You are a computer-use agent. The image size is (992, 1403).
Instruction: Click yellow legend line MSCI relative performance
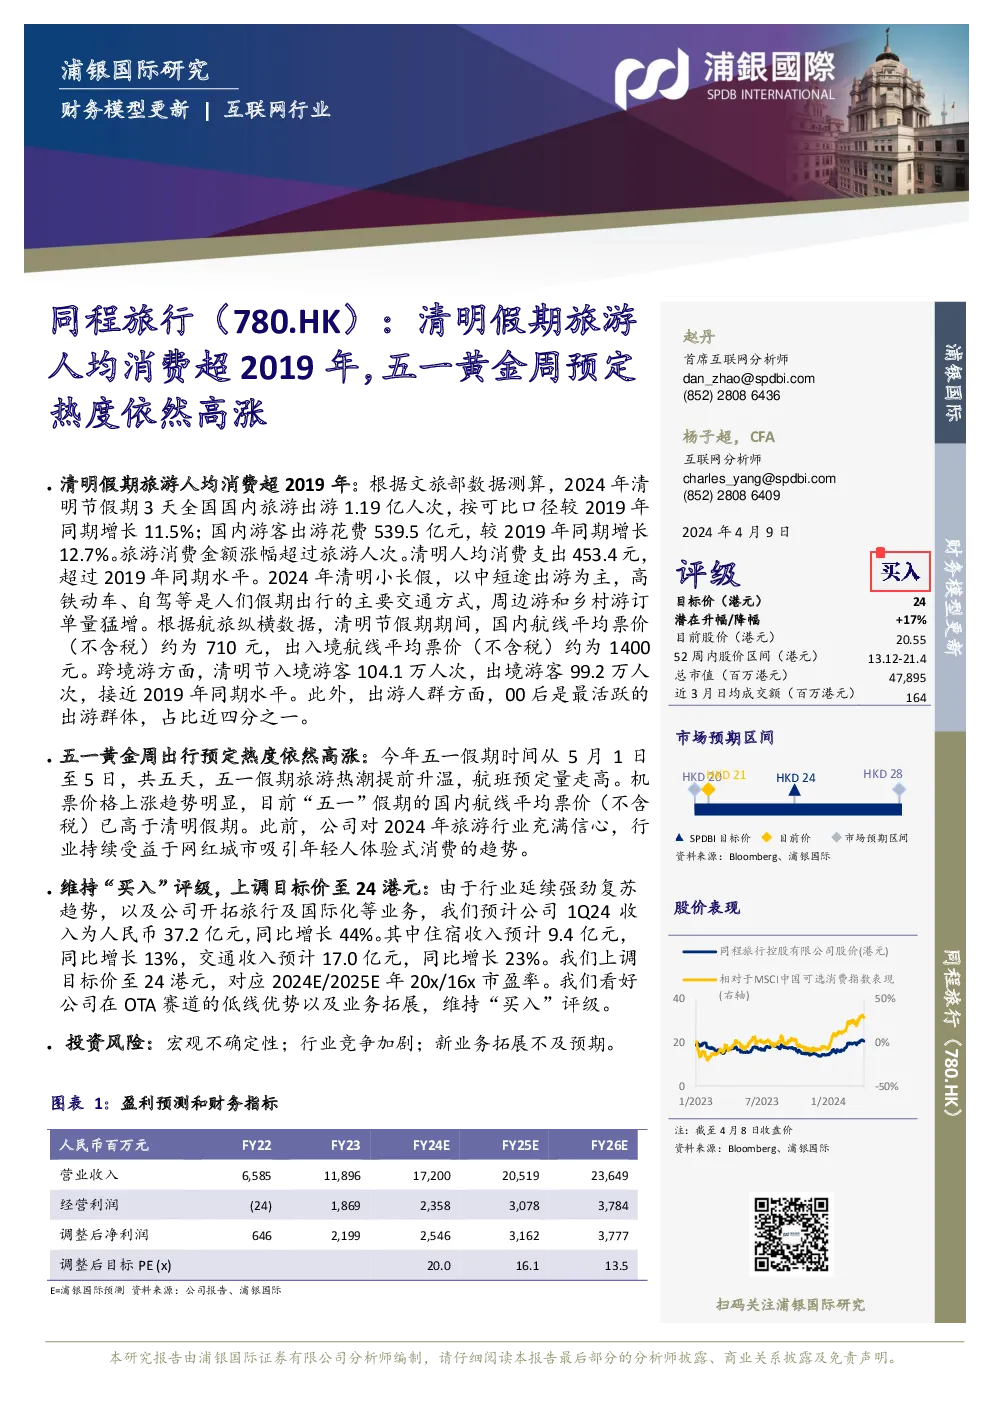[789, 986]
